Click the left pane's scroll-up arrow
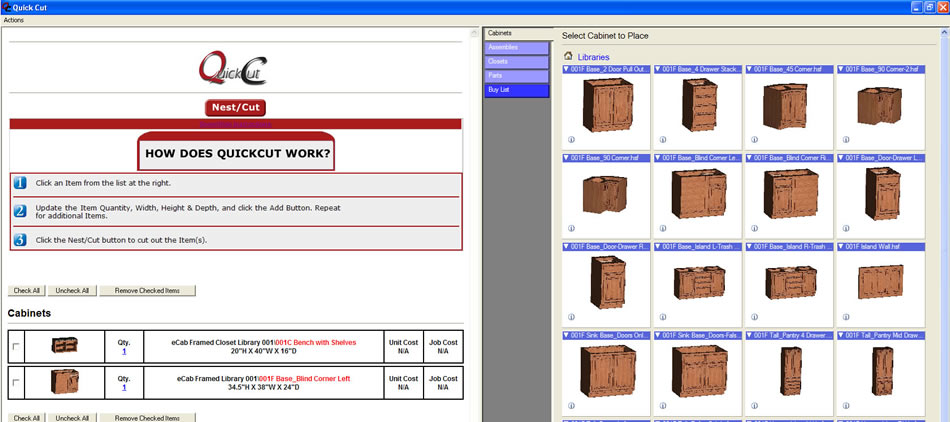Viewport: 950px width, 422px height. point(476,33)
